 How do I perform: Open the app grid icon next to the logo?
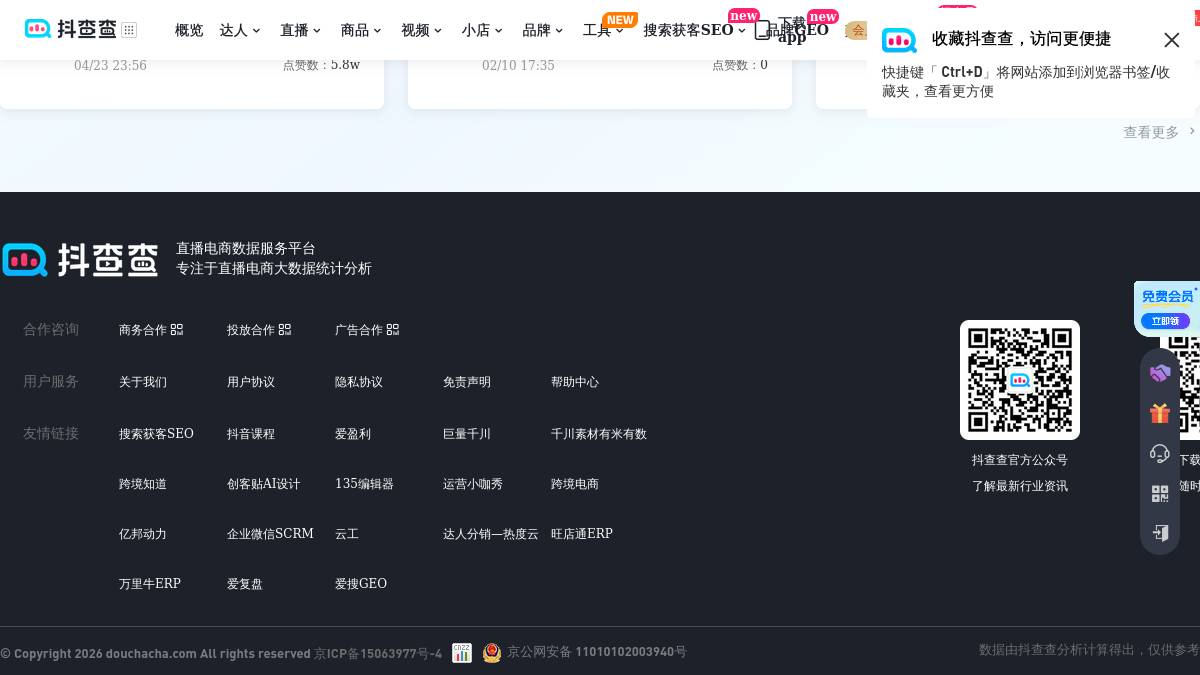(130, 30)
